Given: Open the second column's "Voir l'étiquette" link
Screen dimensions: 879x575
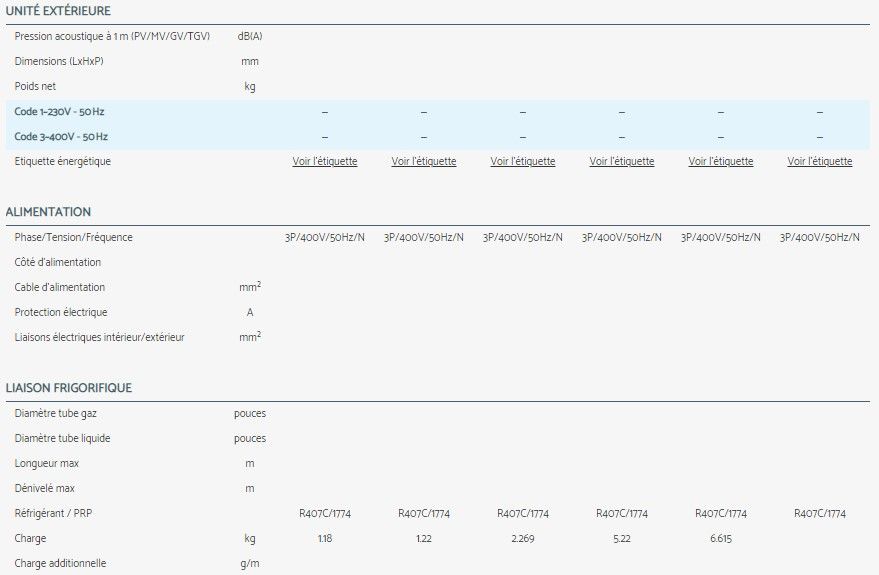Looking at the screenshot, I should pos(423,162).
